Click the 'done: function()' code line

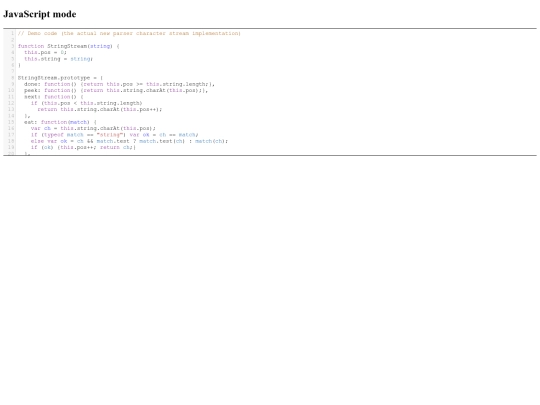coord(119,84)
